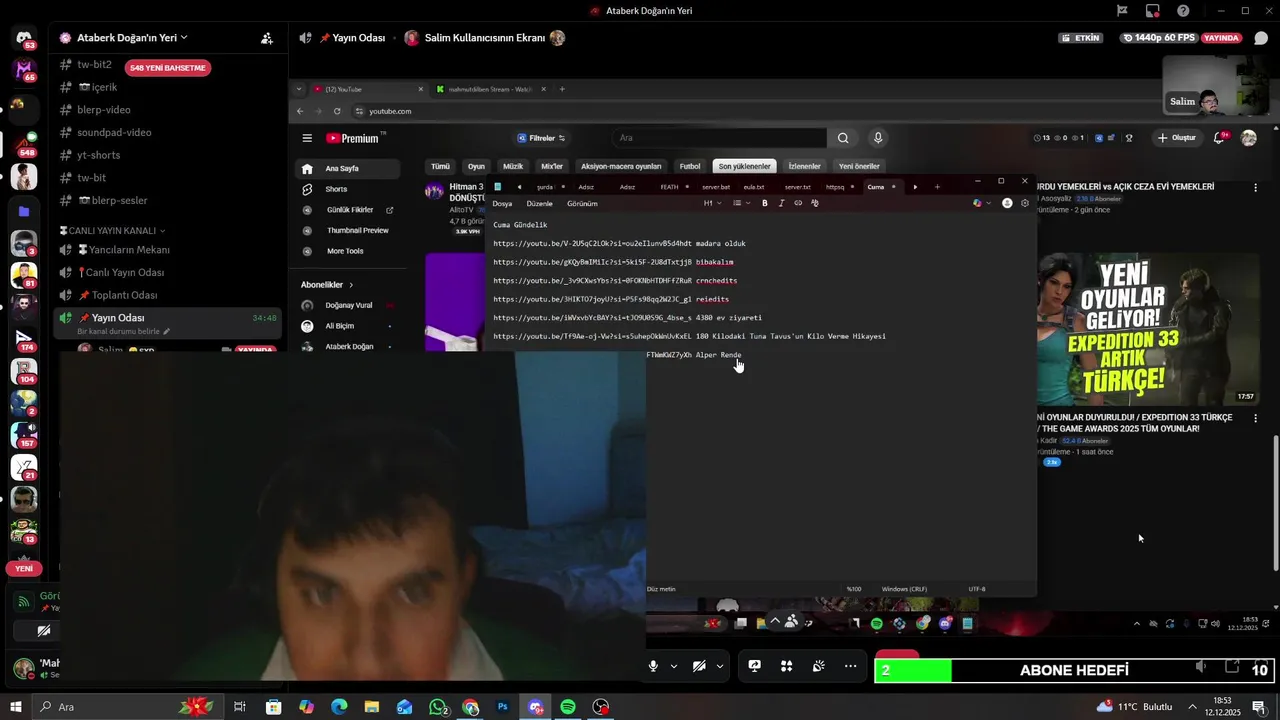Toggle camera on in call controls
The width and height of the screenshot is (1280, 720).
click(x=699, y=666)
